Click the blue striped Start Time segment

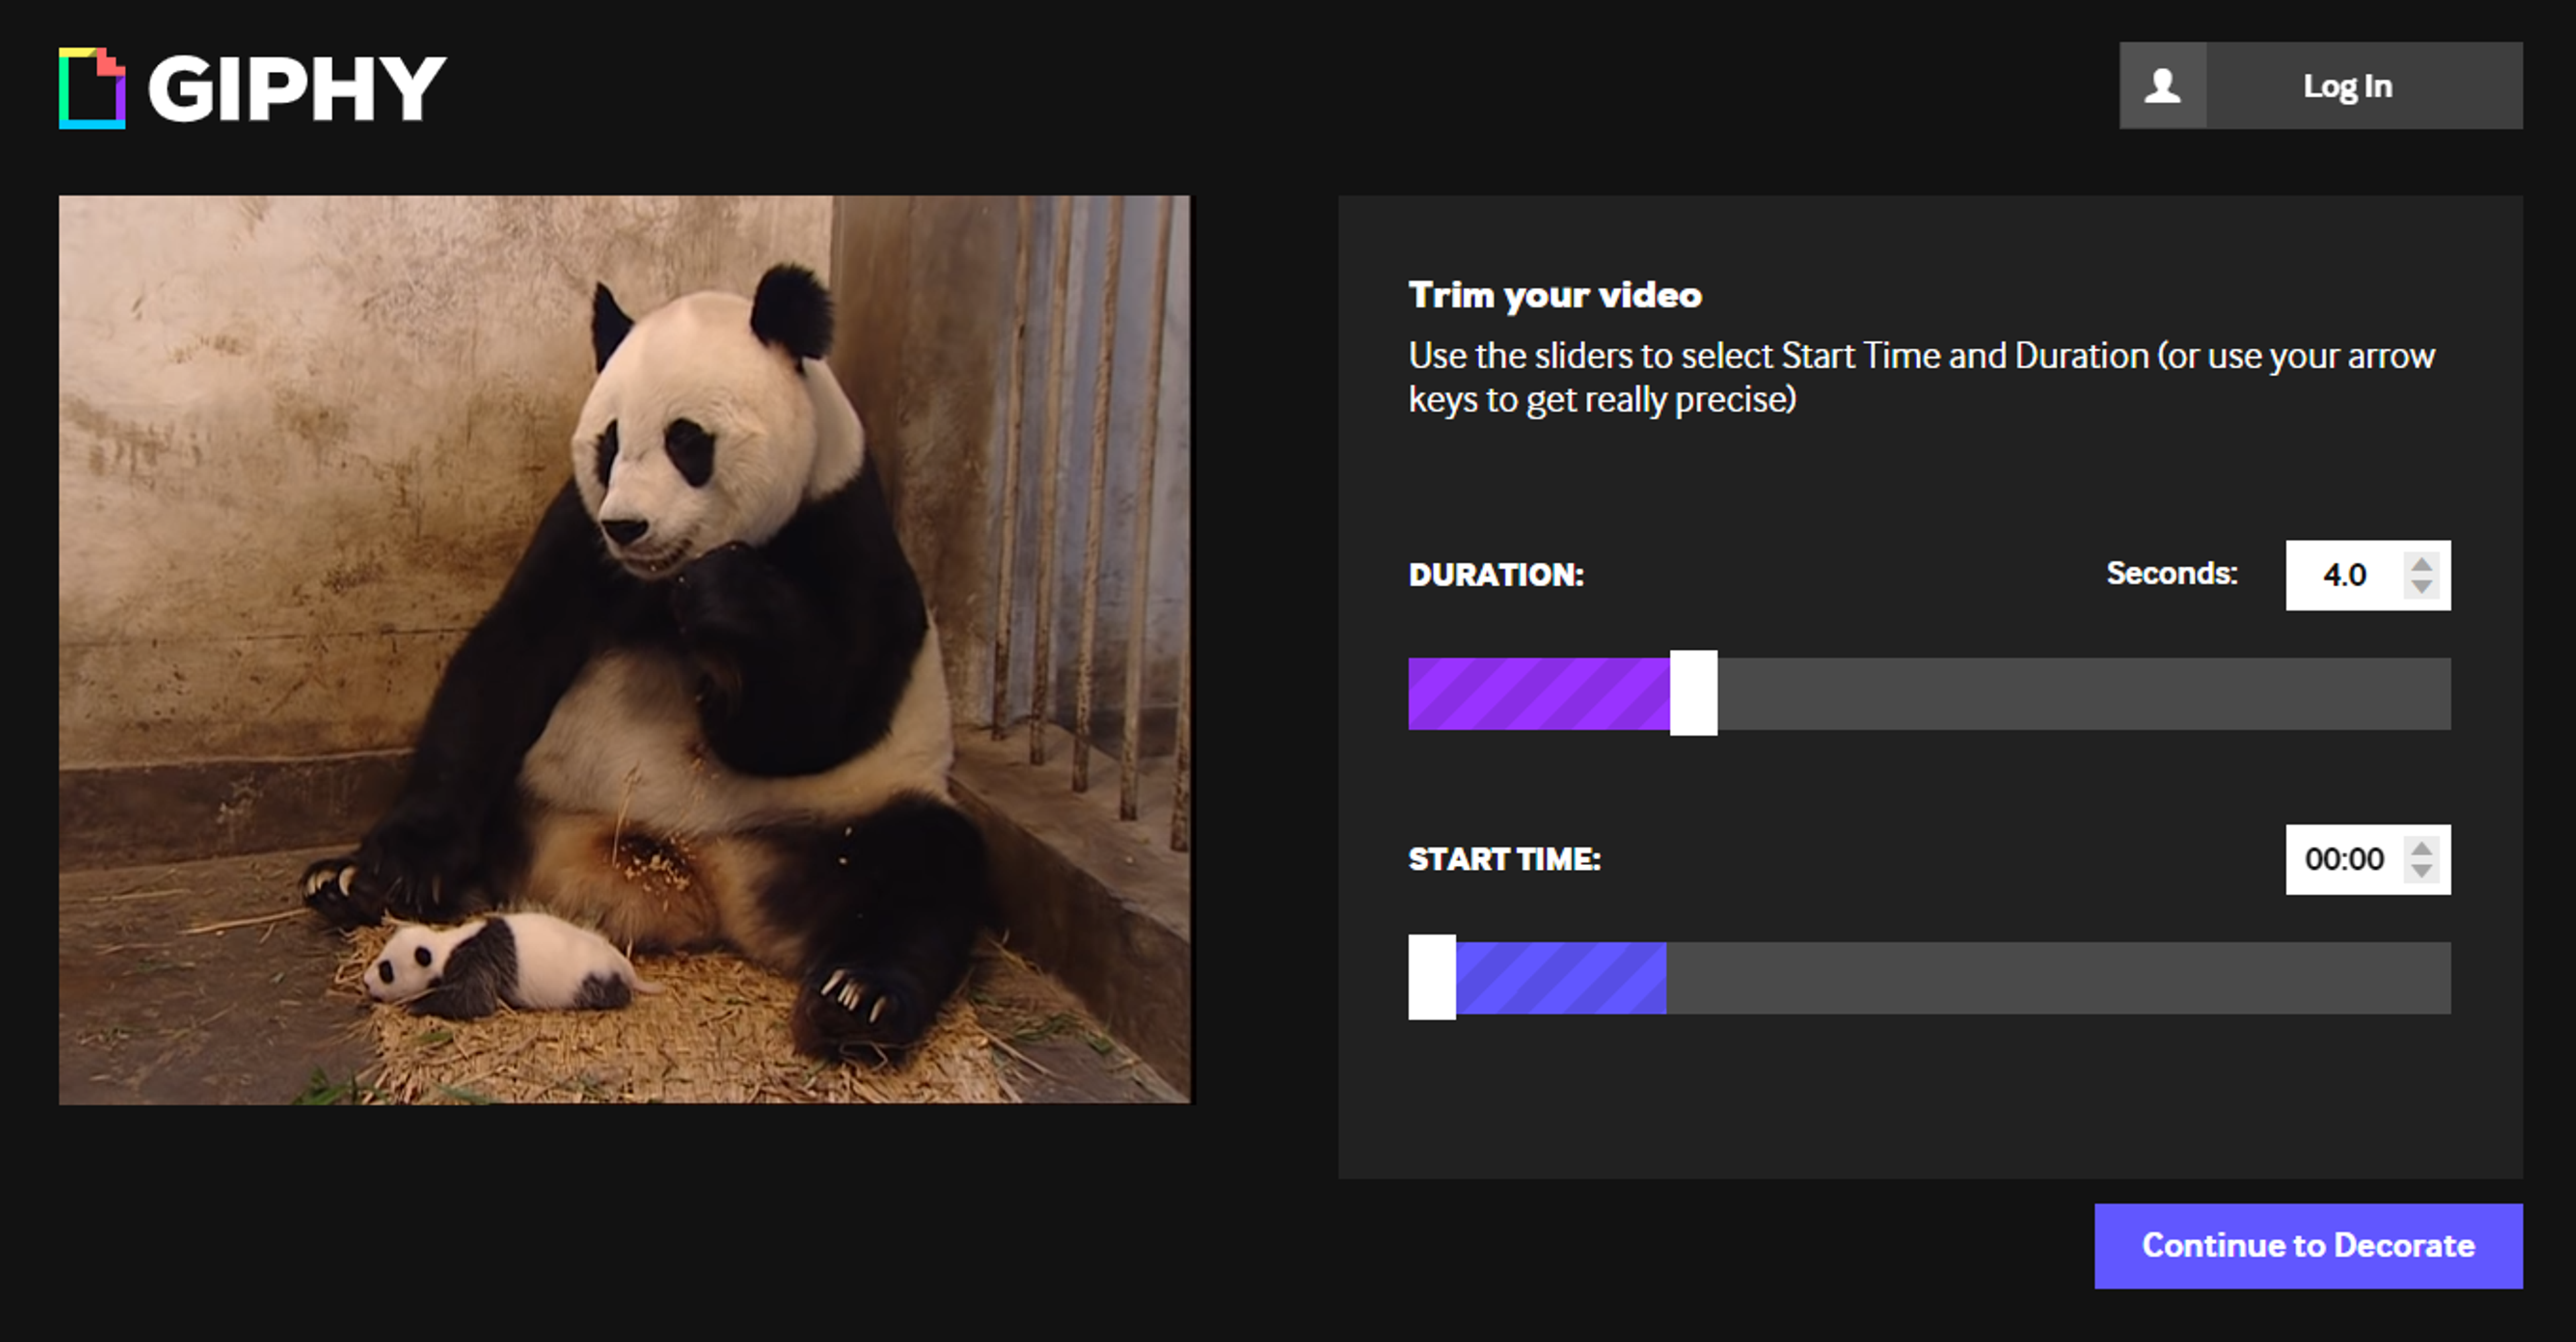(x=1561, y=977)
